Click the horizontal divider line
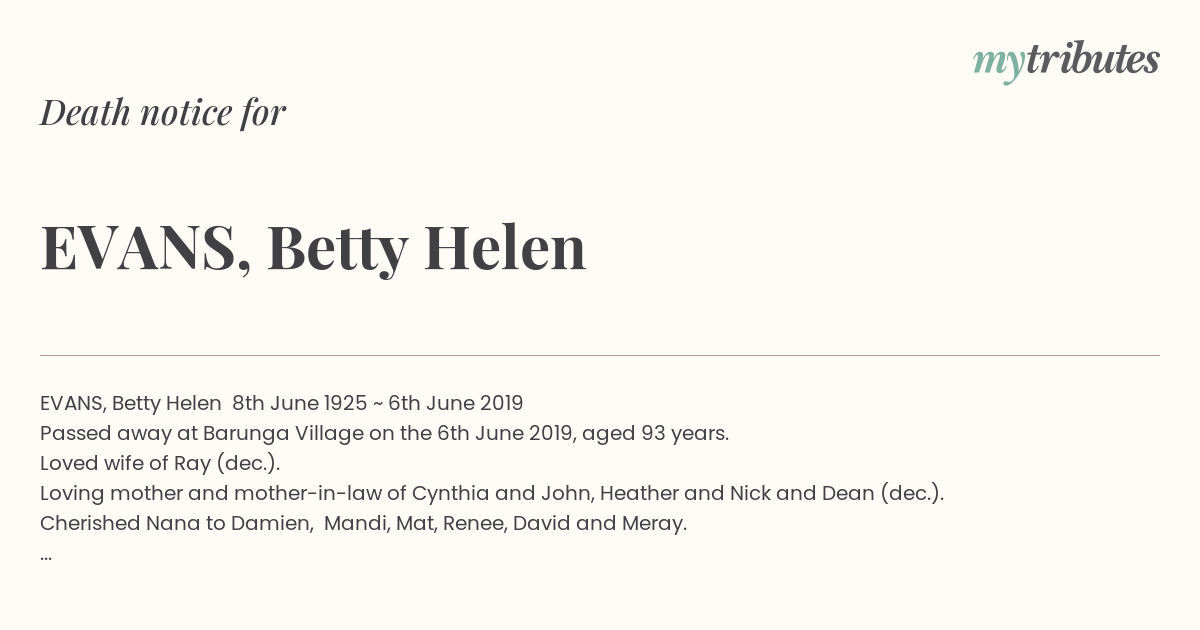The image size is (1200, 630). [600, 355]
